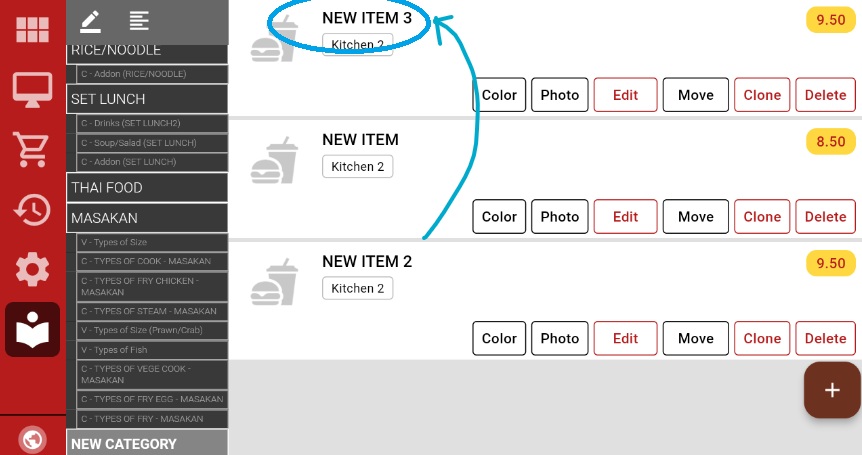Open the monitor display icon in sidebar
This screenshot has height=455, width=862.
tap(32, 90)
